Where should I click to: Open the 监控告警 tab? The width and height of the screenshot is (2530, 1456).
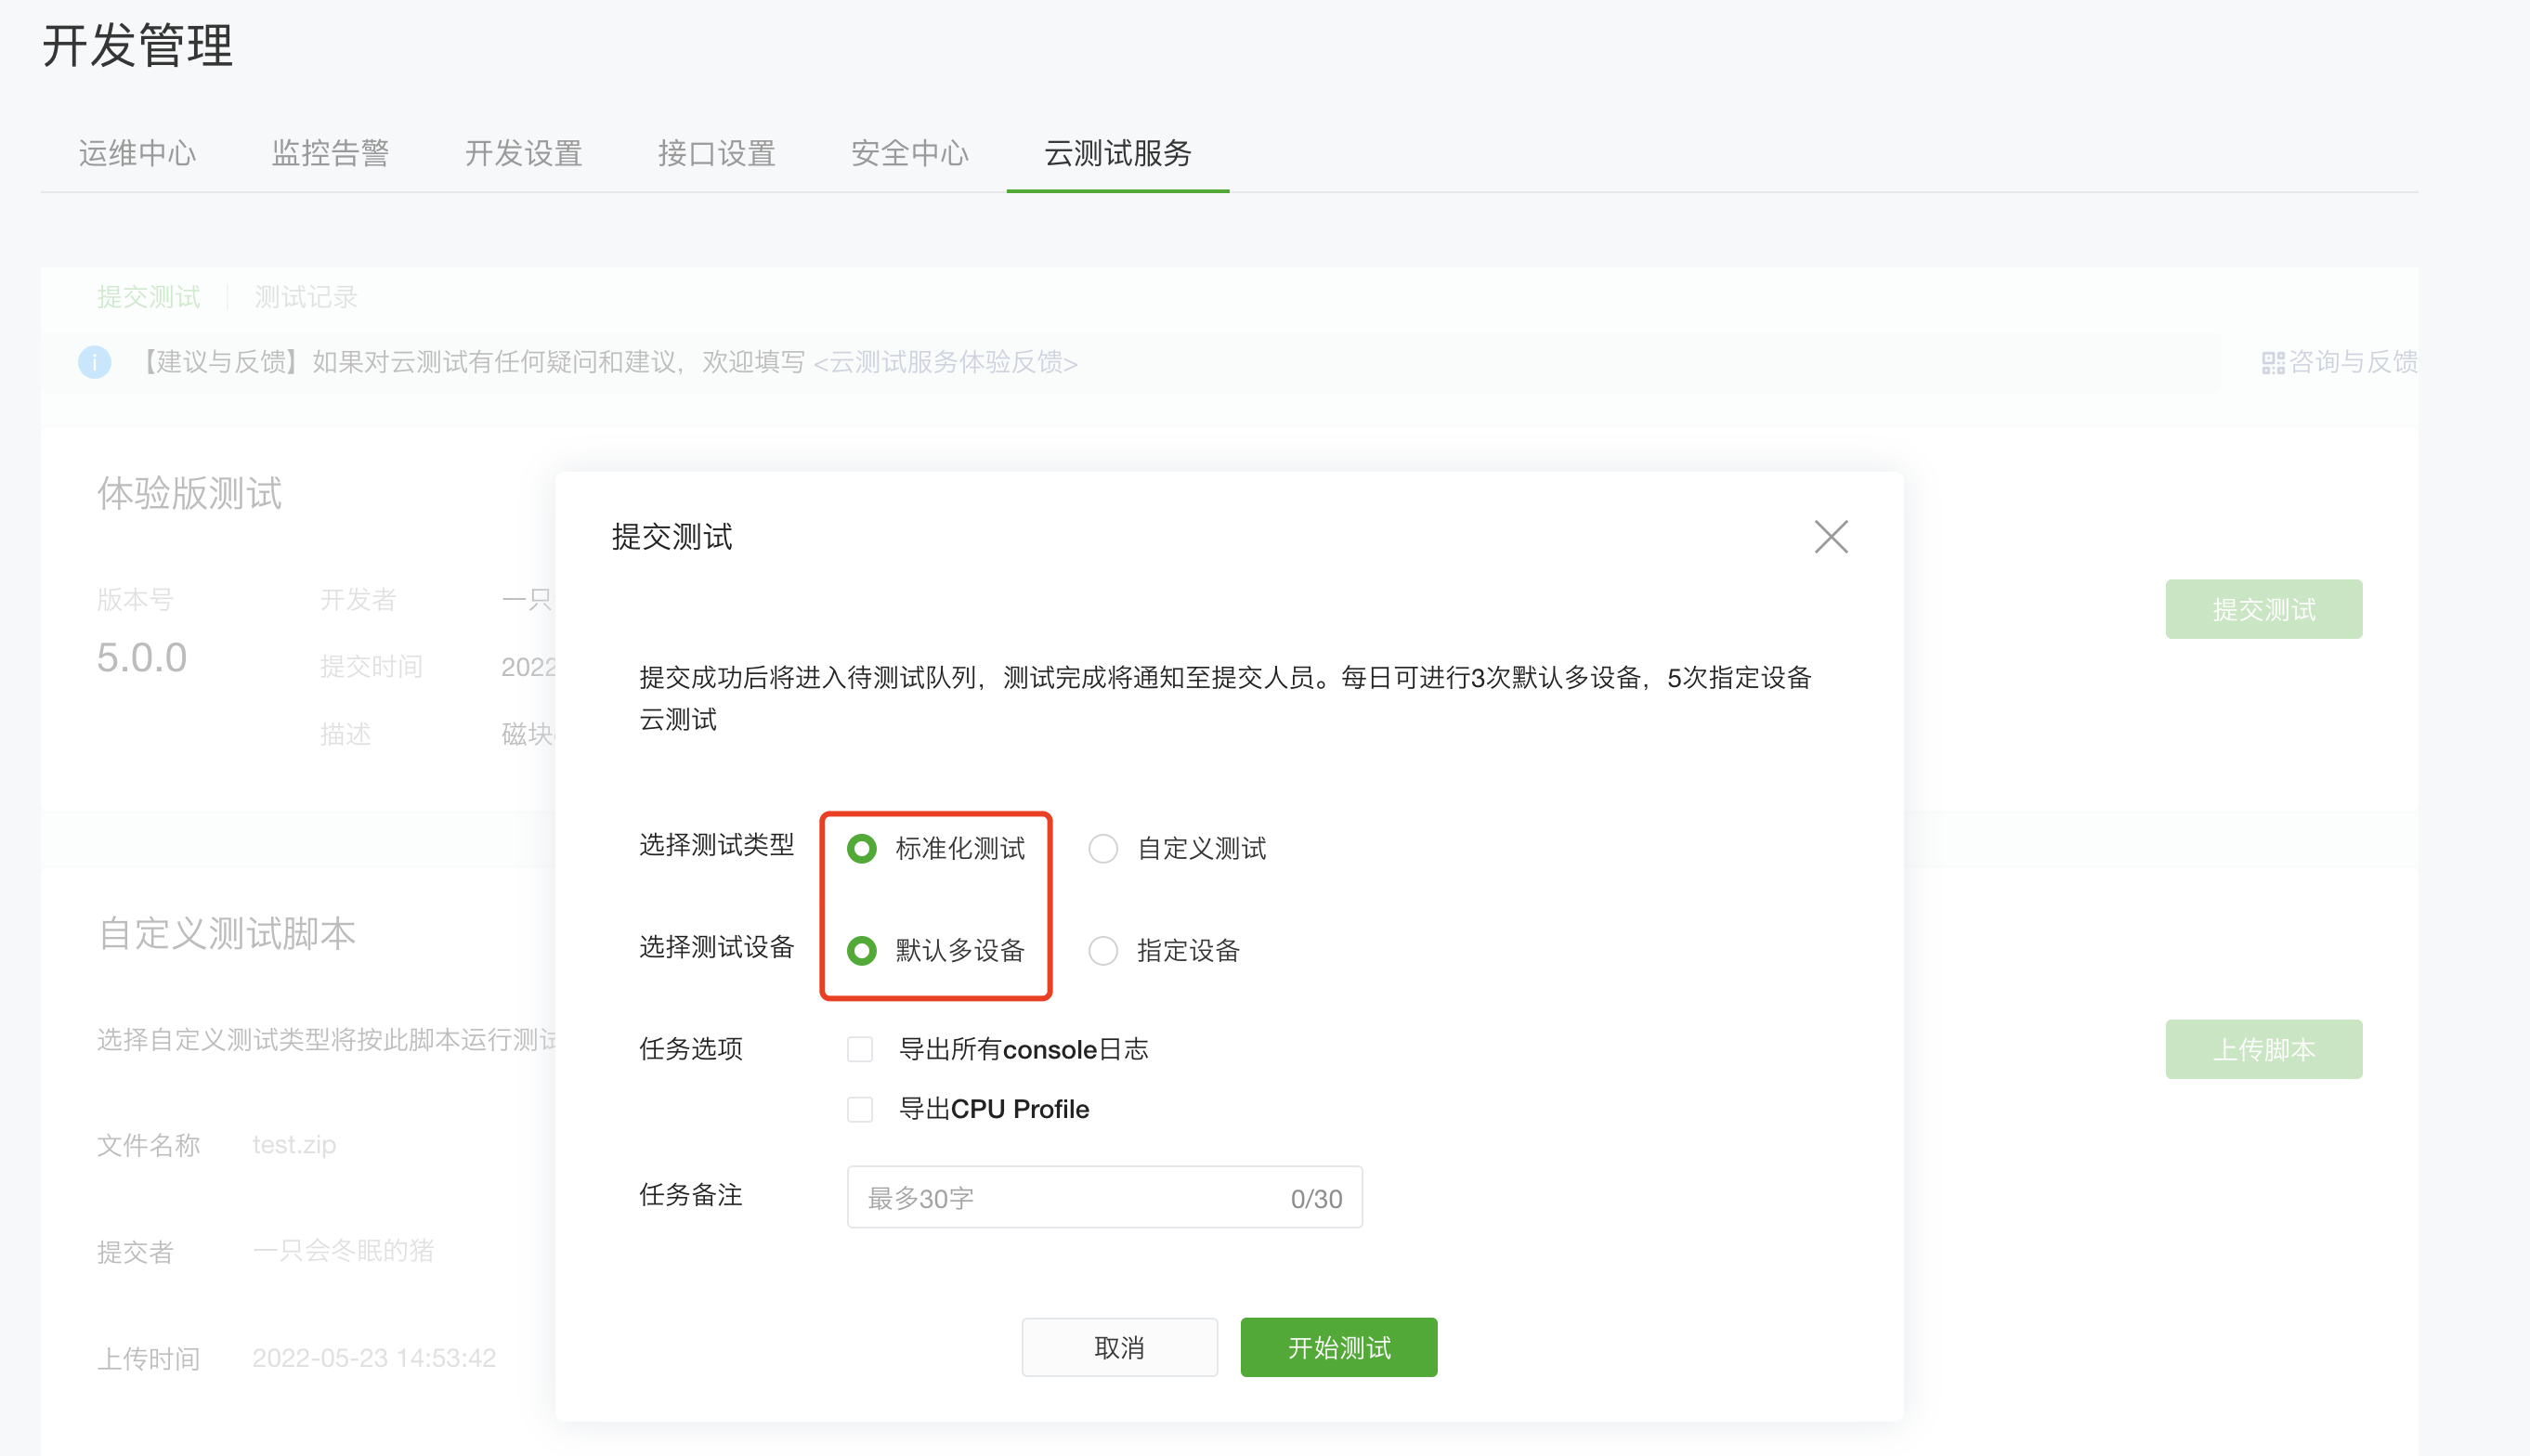pyautogui.click(x=330, y=153)
